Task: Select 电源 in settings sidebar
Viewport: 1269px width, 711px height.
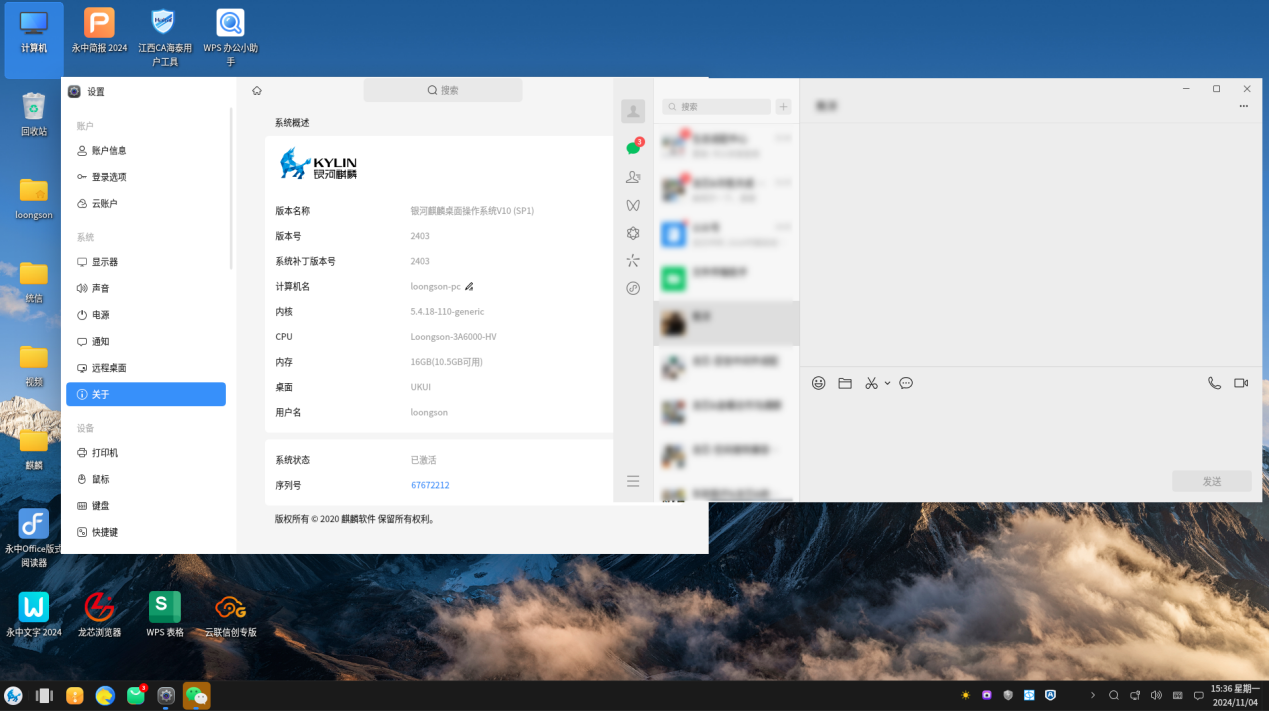Action: (x=101, y=315)
